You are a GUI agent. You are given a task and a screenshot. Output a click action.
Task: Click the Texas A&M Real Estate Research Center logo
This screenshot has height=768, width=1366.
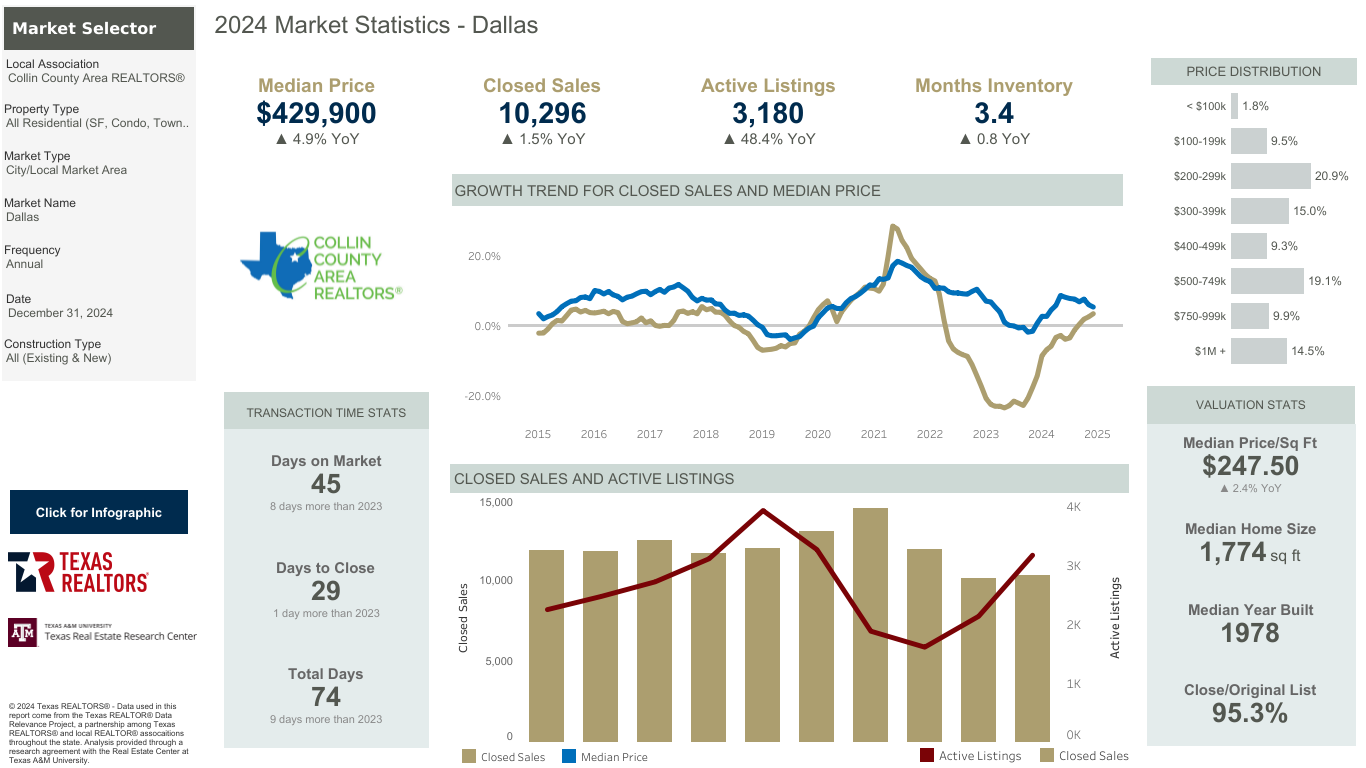pyautogui.click(x=102, y=632)
